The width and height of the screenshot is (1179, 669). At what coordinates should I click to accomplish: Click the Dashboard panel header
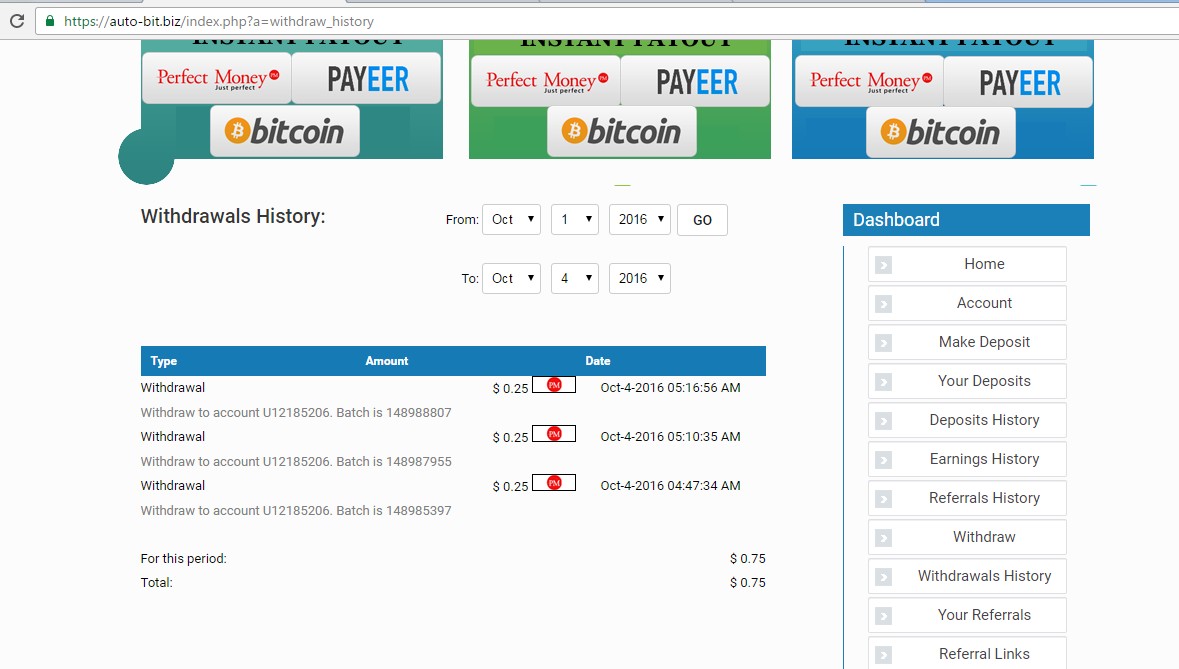[x=966, y=219]
